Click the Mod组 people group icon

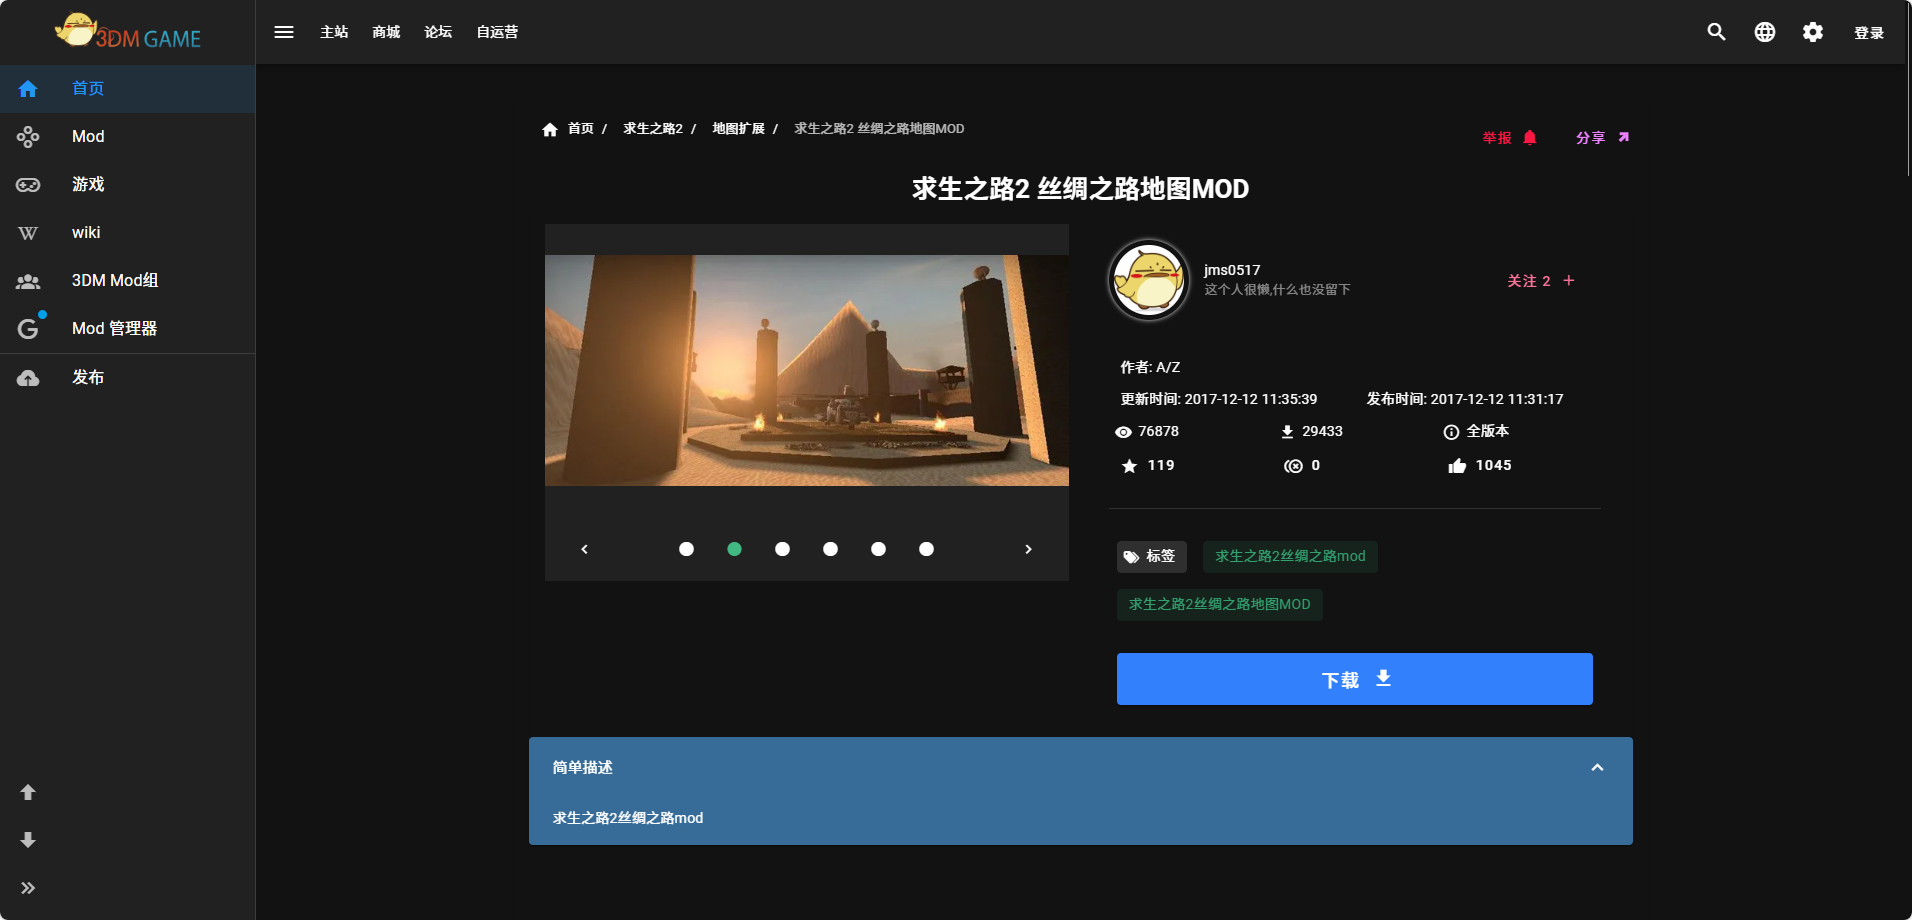click(28, 281)
